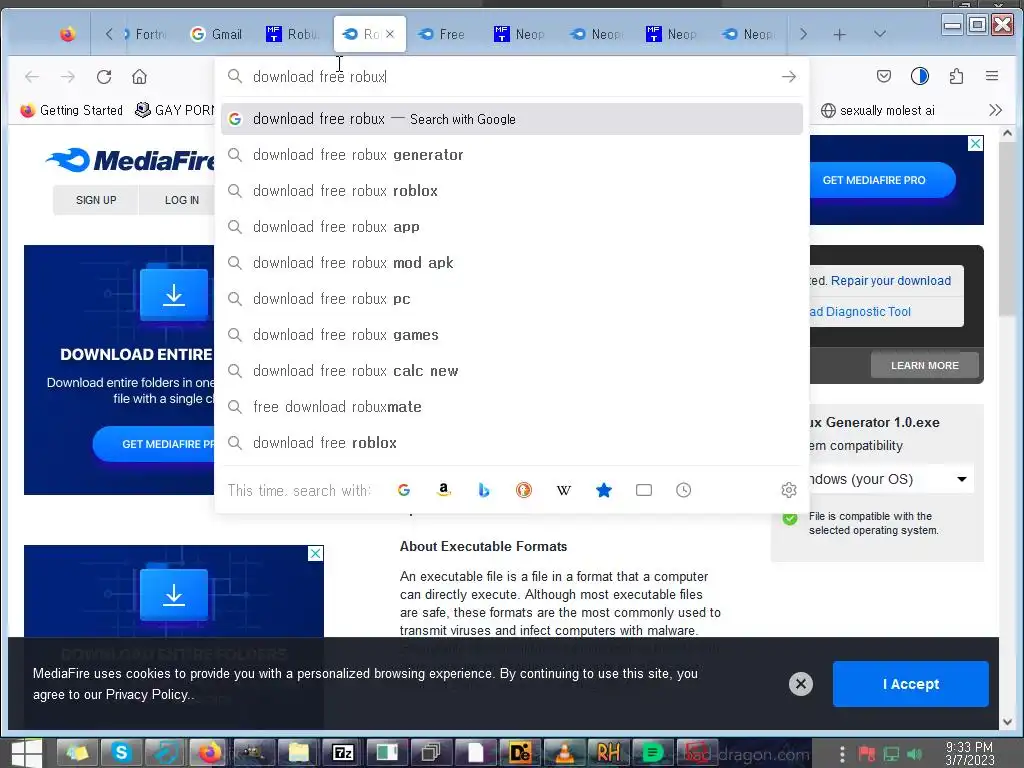
Task: Close the bottom left ad with X
Action: [x=315, y=553]
